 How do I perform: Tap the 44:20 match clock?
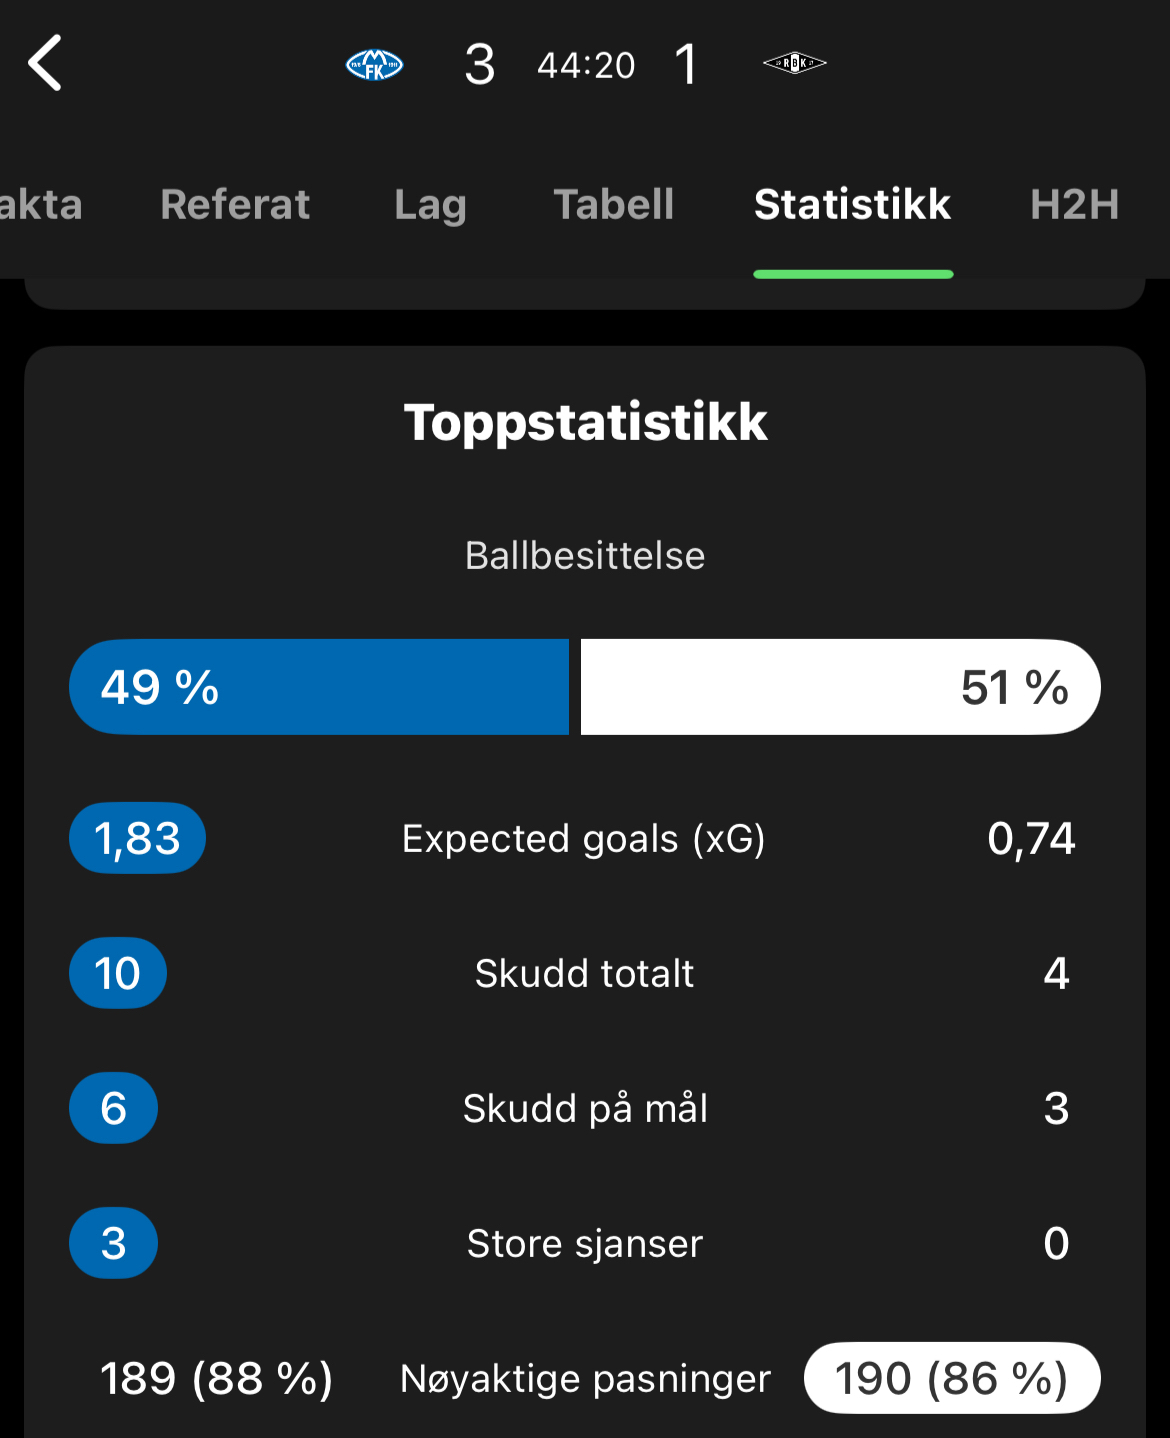[x=586, y=66]
